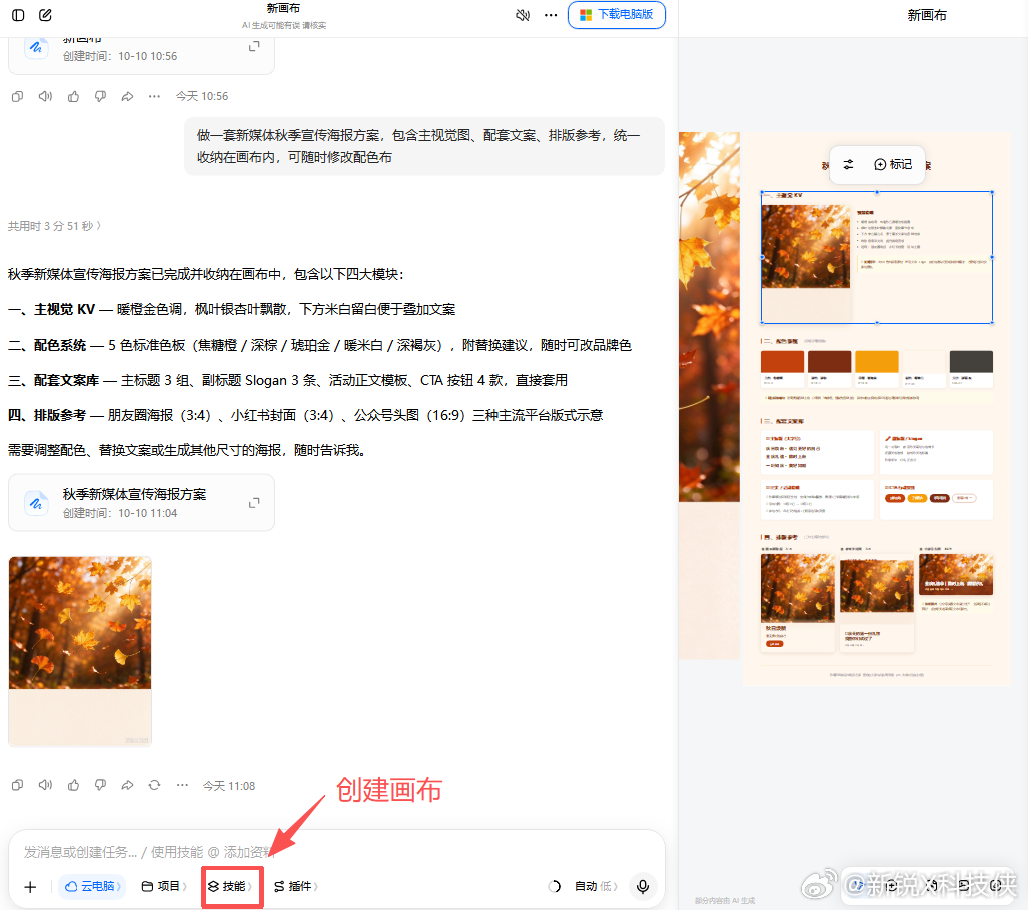Copy the reply sent at 今天 11:08
The image size is (1028, 910).
coord(18,785)
